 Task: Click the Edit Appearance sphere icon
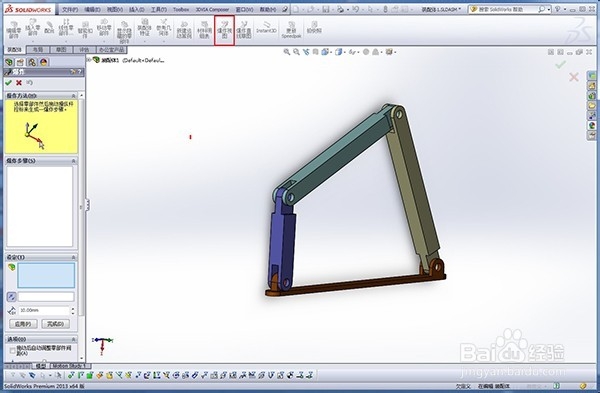tap(366, 52)
